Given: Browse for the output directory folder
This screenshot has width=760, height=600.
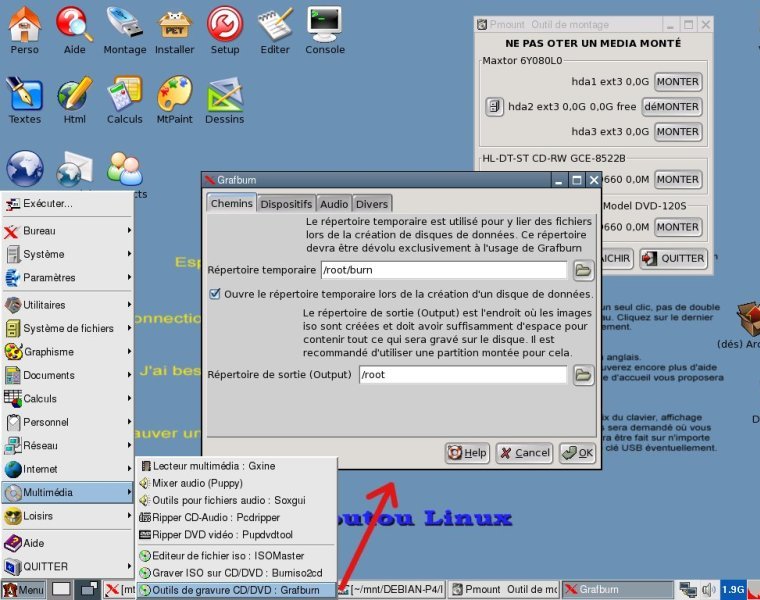Looking at the screenshot, I should click(x=583, y=375).
